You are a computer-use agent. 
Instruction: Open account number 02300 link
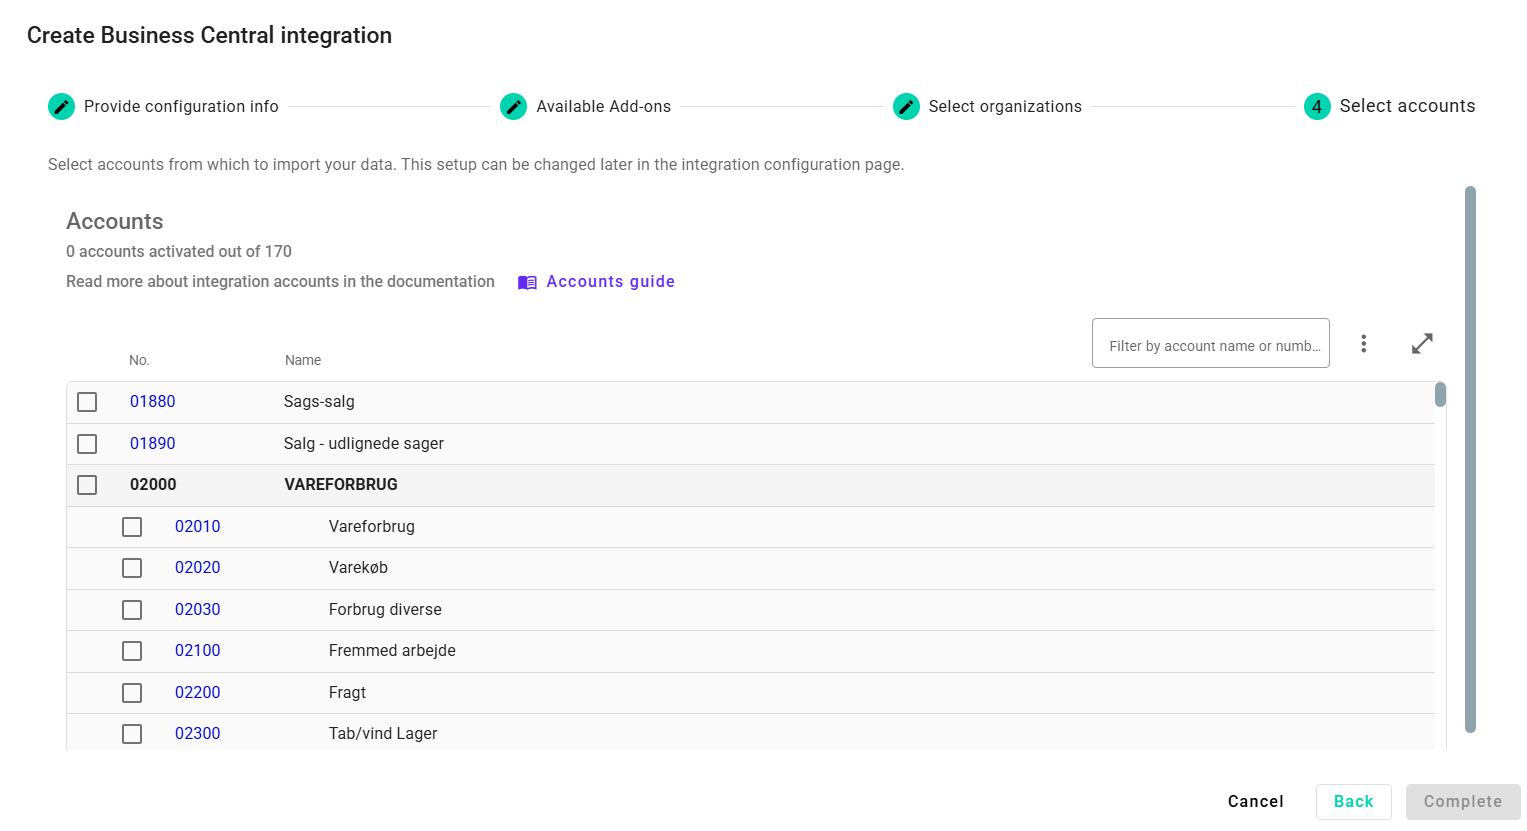[x=197, y=734]
